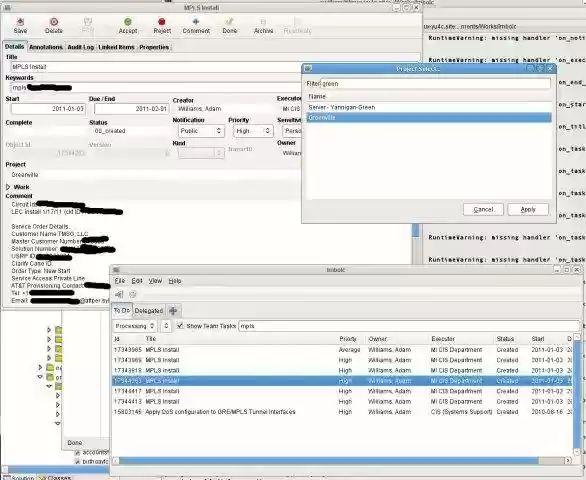Click the task search field containing 'mpls'

408,326
